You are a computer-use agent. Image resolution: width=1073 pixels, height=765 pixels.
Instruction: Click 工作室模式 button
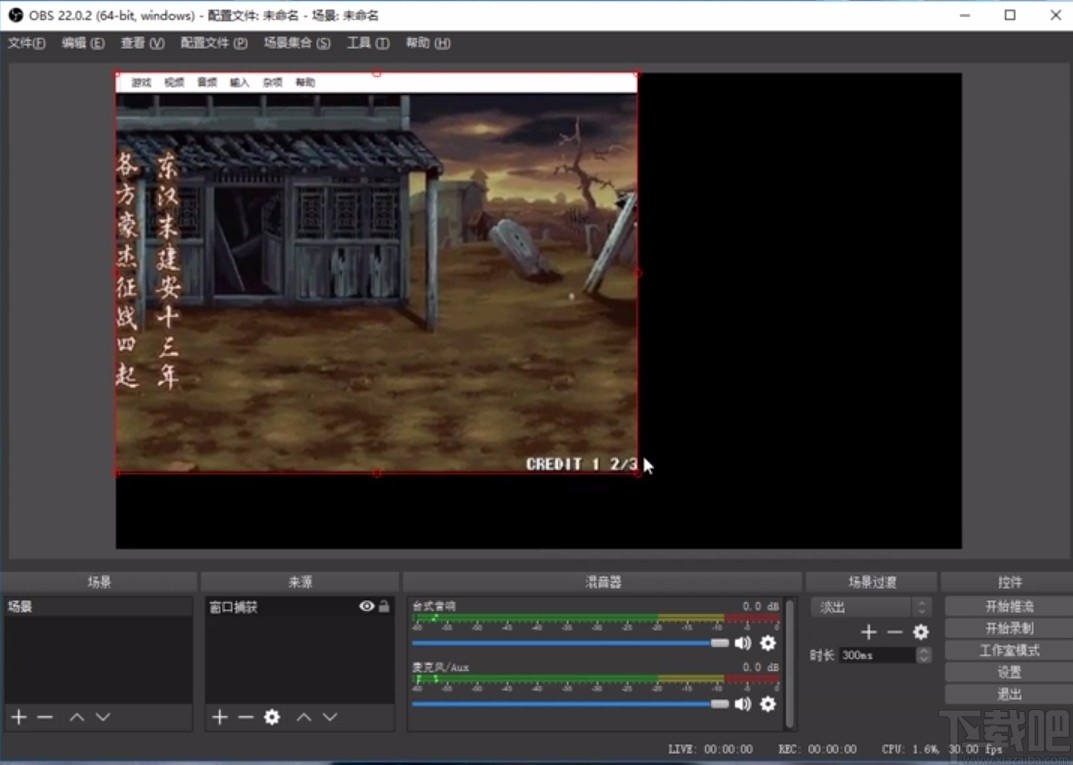[x=1009, y=649]
